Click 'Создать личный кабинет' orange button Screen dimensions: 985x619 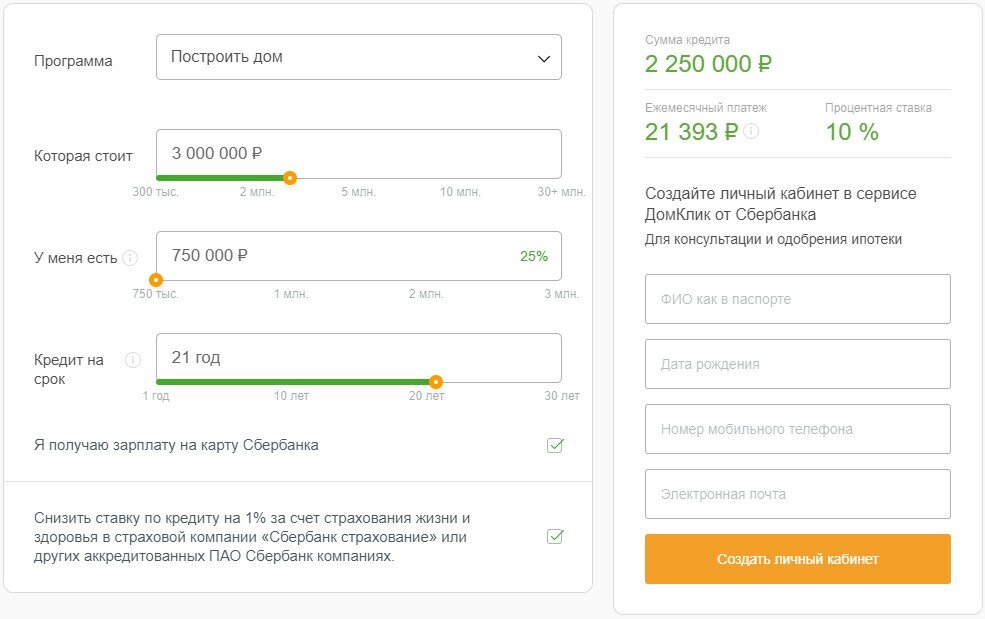coord(798,559)
